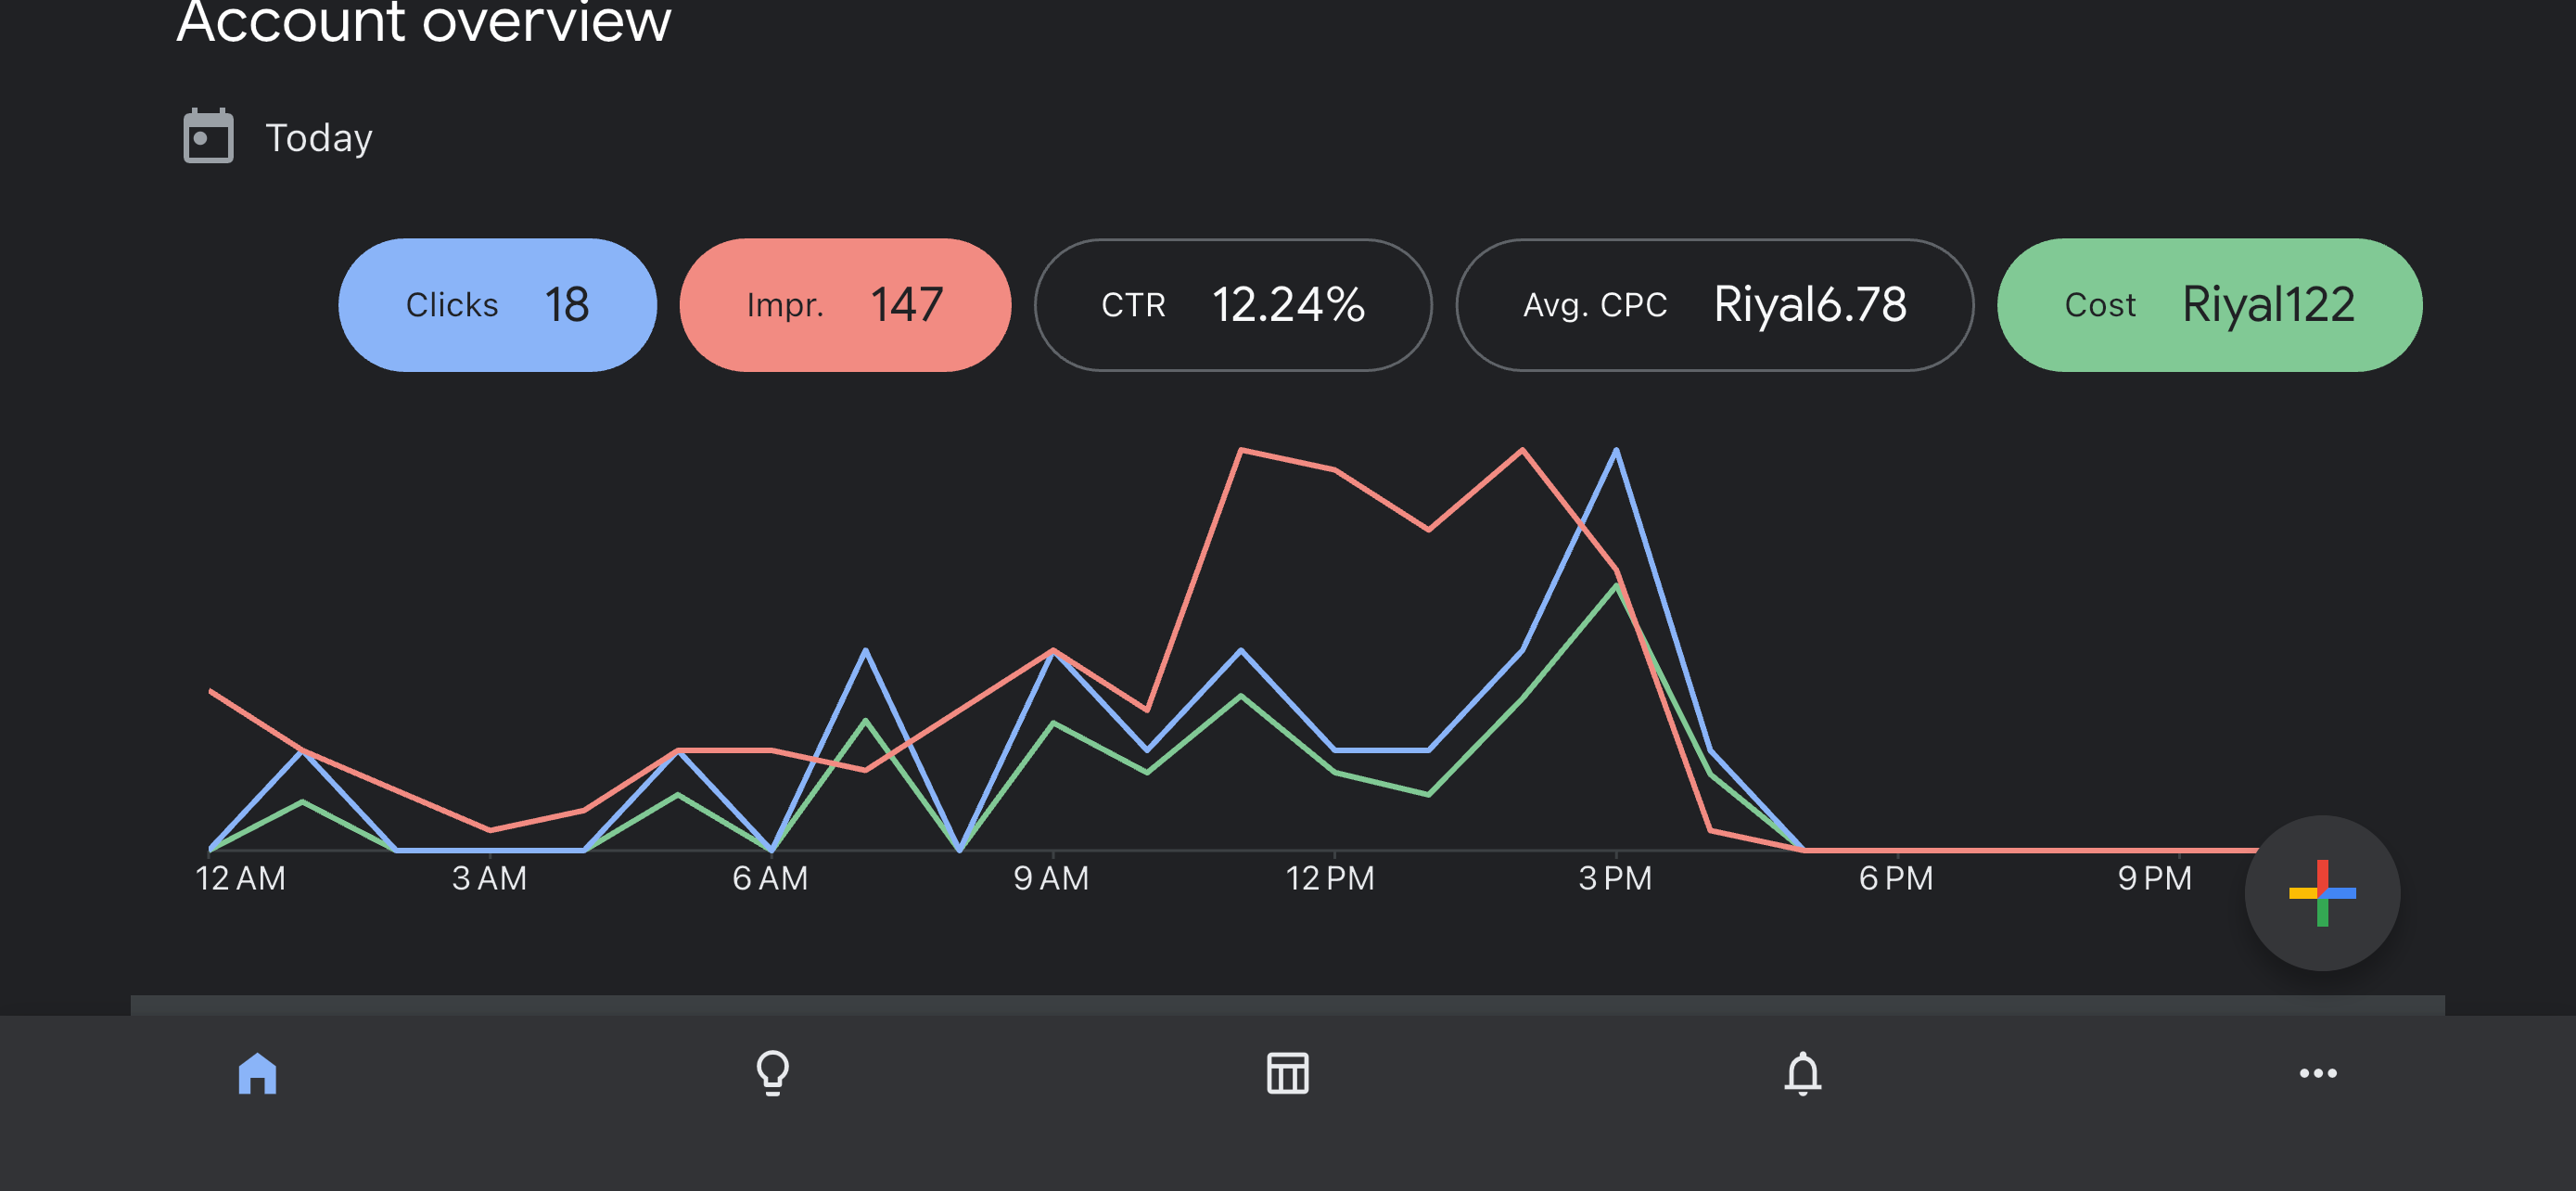Open the bell notifications tab
This screenshot has height=1191, width=2576.
coord(1802,1074)
